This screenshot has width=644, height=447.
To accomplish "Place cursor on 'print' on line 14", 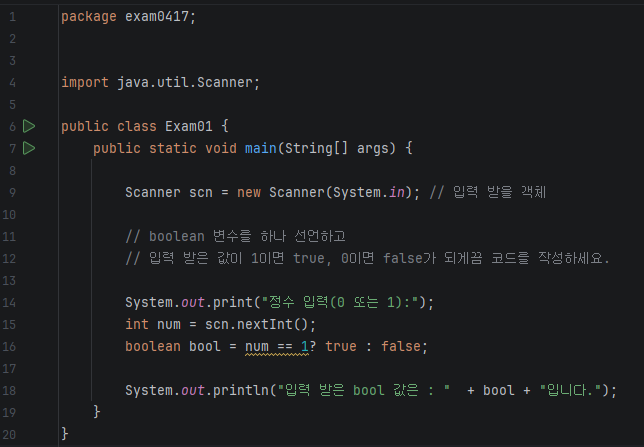I will (x=233, y=302).
